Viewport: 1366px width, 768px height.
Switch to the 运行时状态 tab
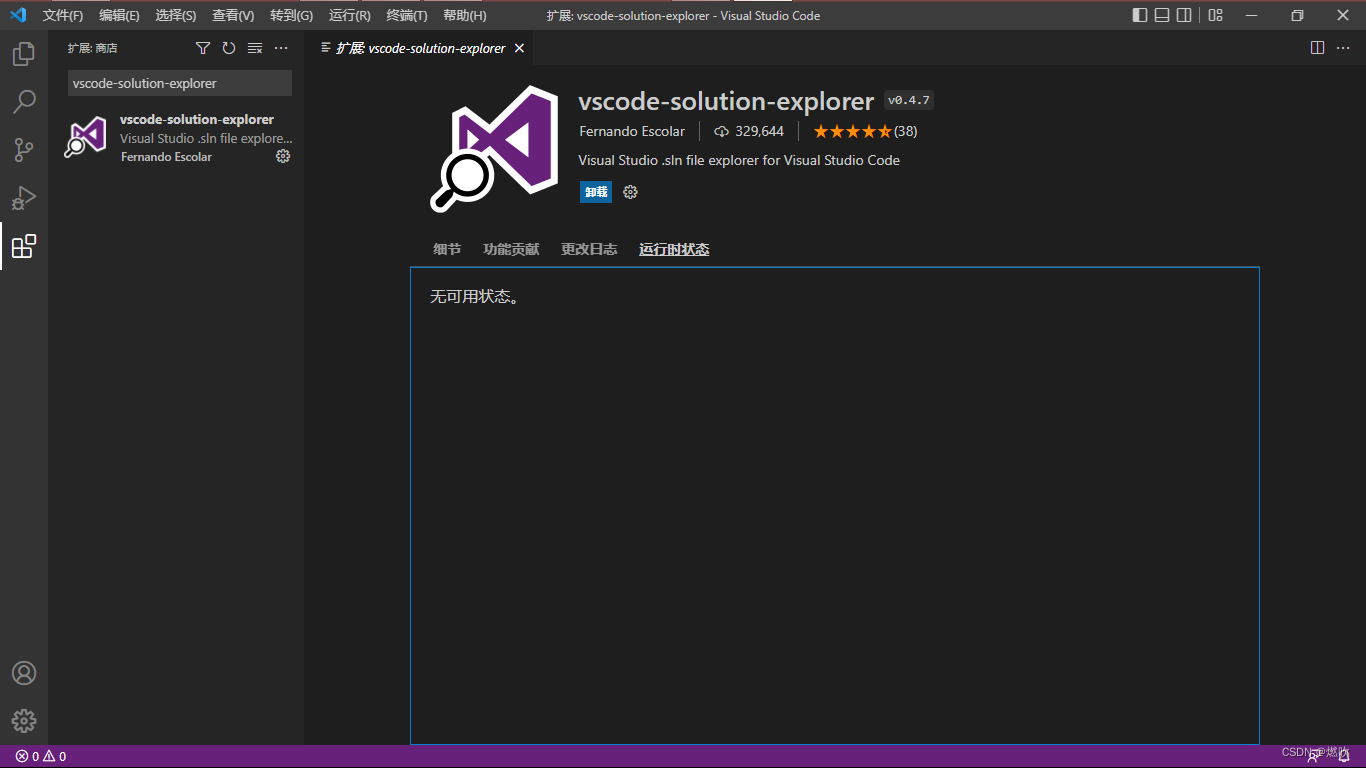point(674,249)
